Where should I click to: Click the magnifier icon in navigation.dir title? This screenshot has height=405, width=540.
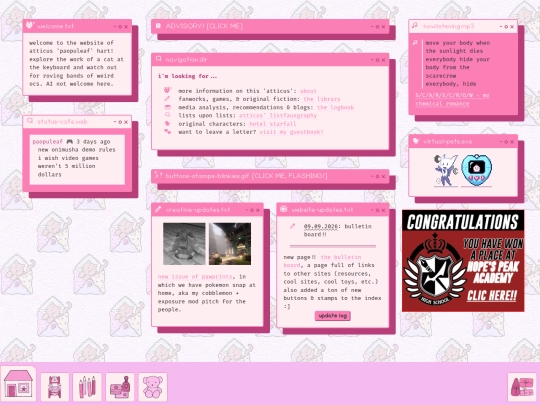[x=158, y=59]
